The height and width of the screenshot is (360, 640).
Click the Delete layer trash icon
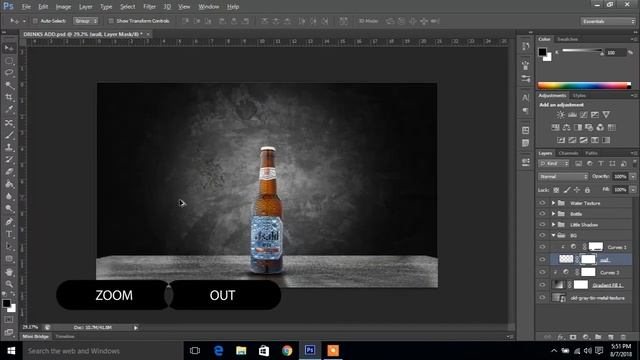[623, 337]
